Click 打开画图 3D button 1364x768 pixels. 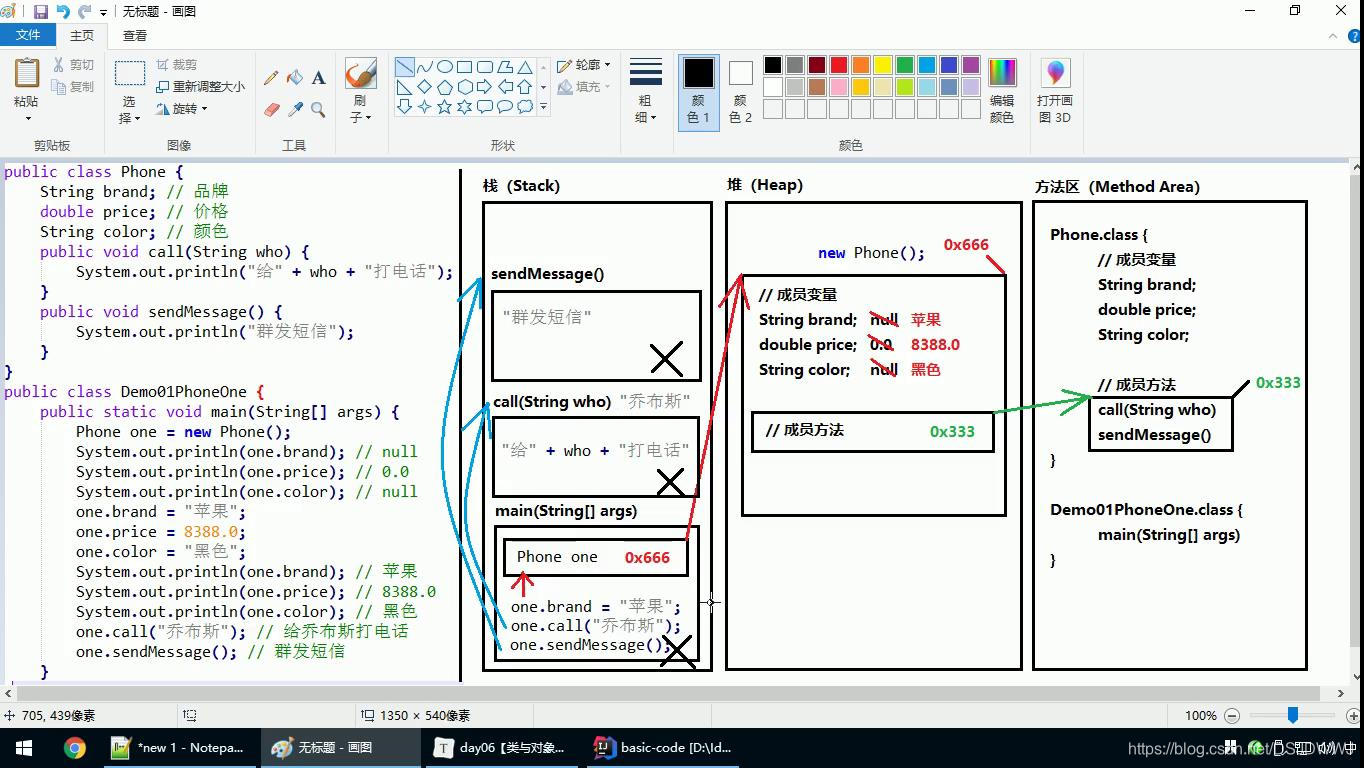[1055, 91]
